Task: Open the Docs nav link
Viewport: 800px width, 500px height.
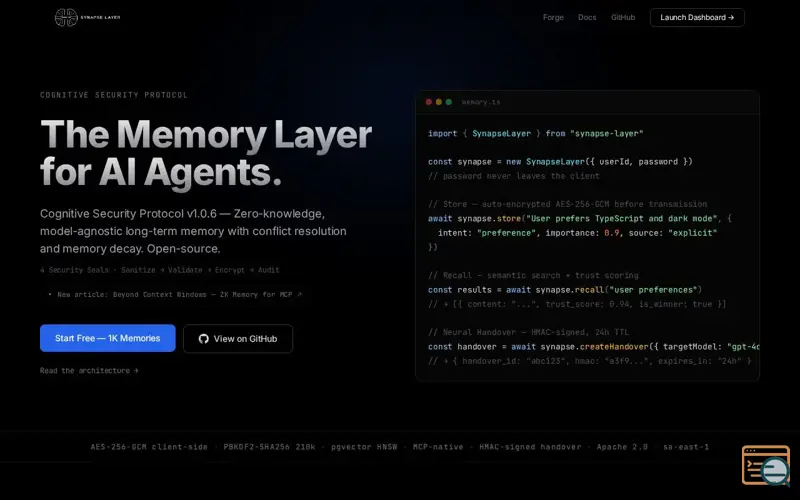Action: pos(587,17)
